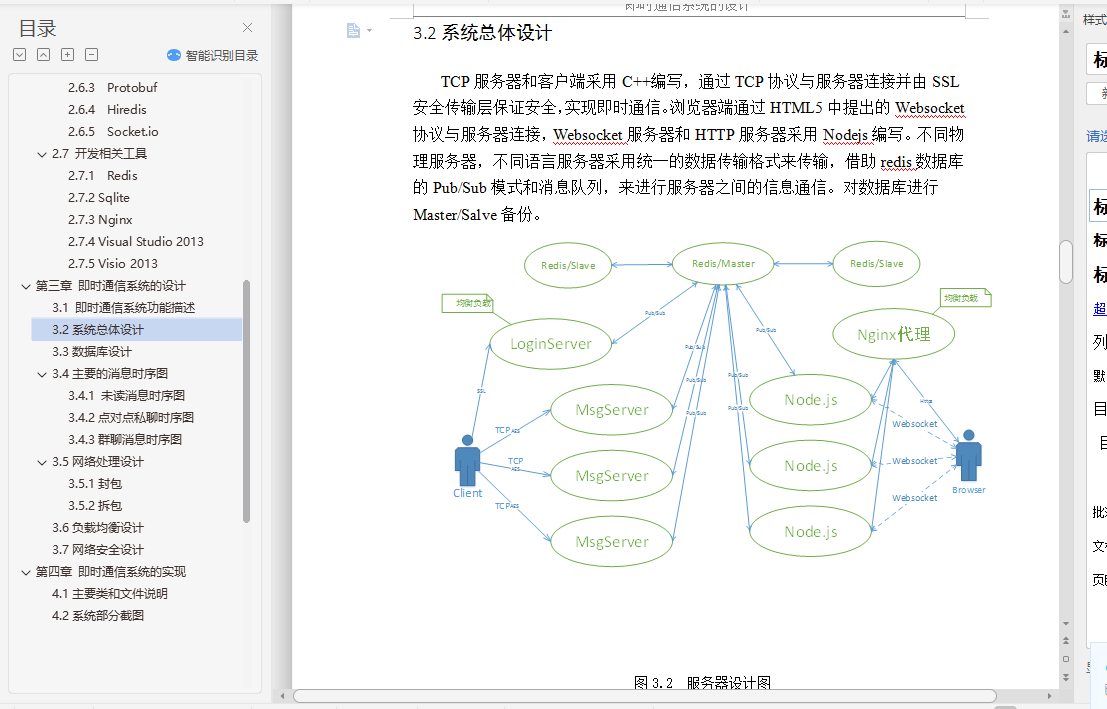This screenshot has height=709, width=1107.
Task: Open 2.6.5 Socket.io in the outline
Action: pos(113,131)
